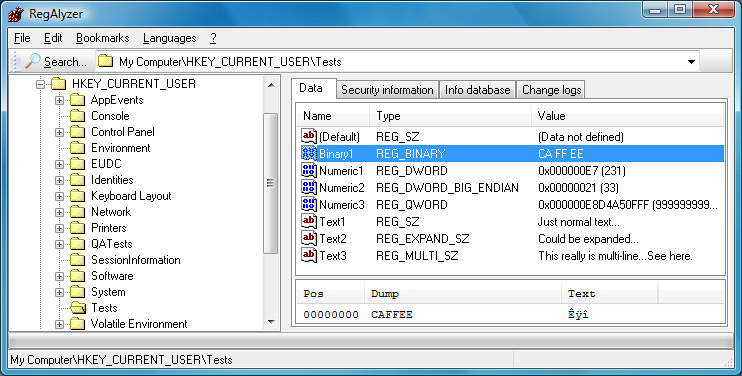This screenshot has height=376, width=742.
Task: Select the open Tests folder icon
Action: coord(78,308)
